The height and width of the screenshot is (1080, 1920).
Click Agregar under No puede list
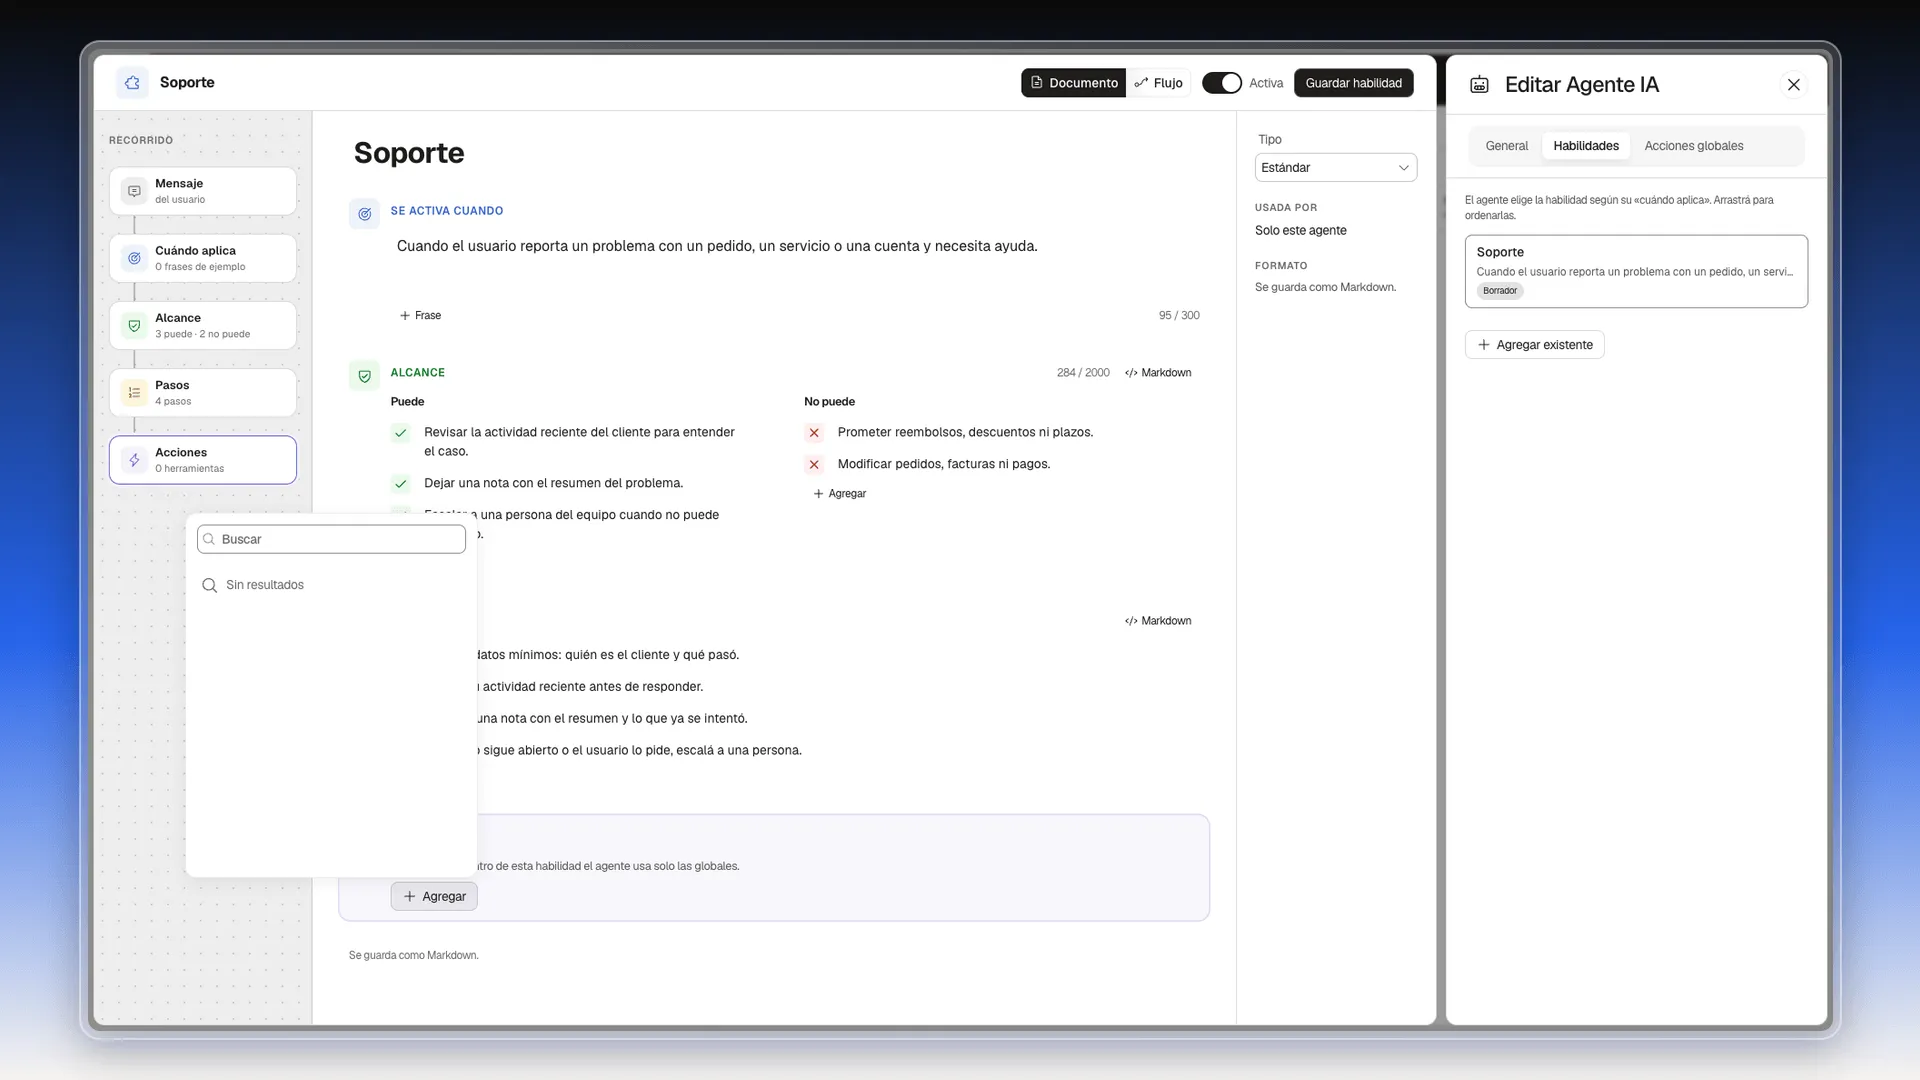839,494
